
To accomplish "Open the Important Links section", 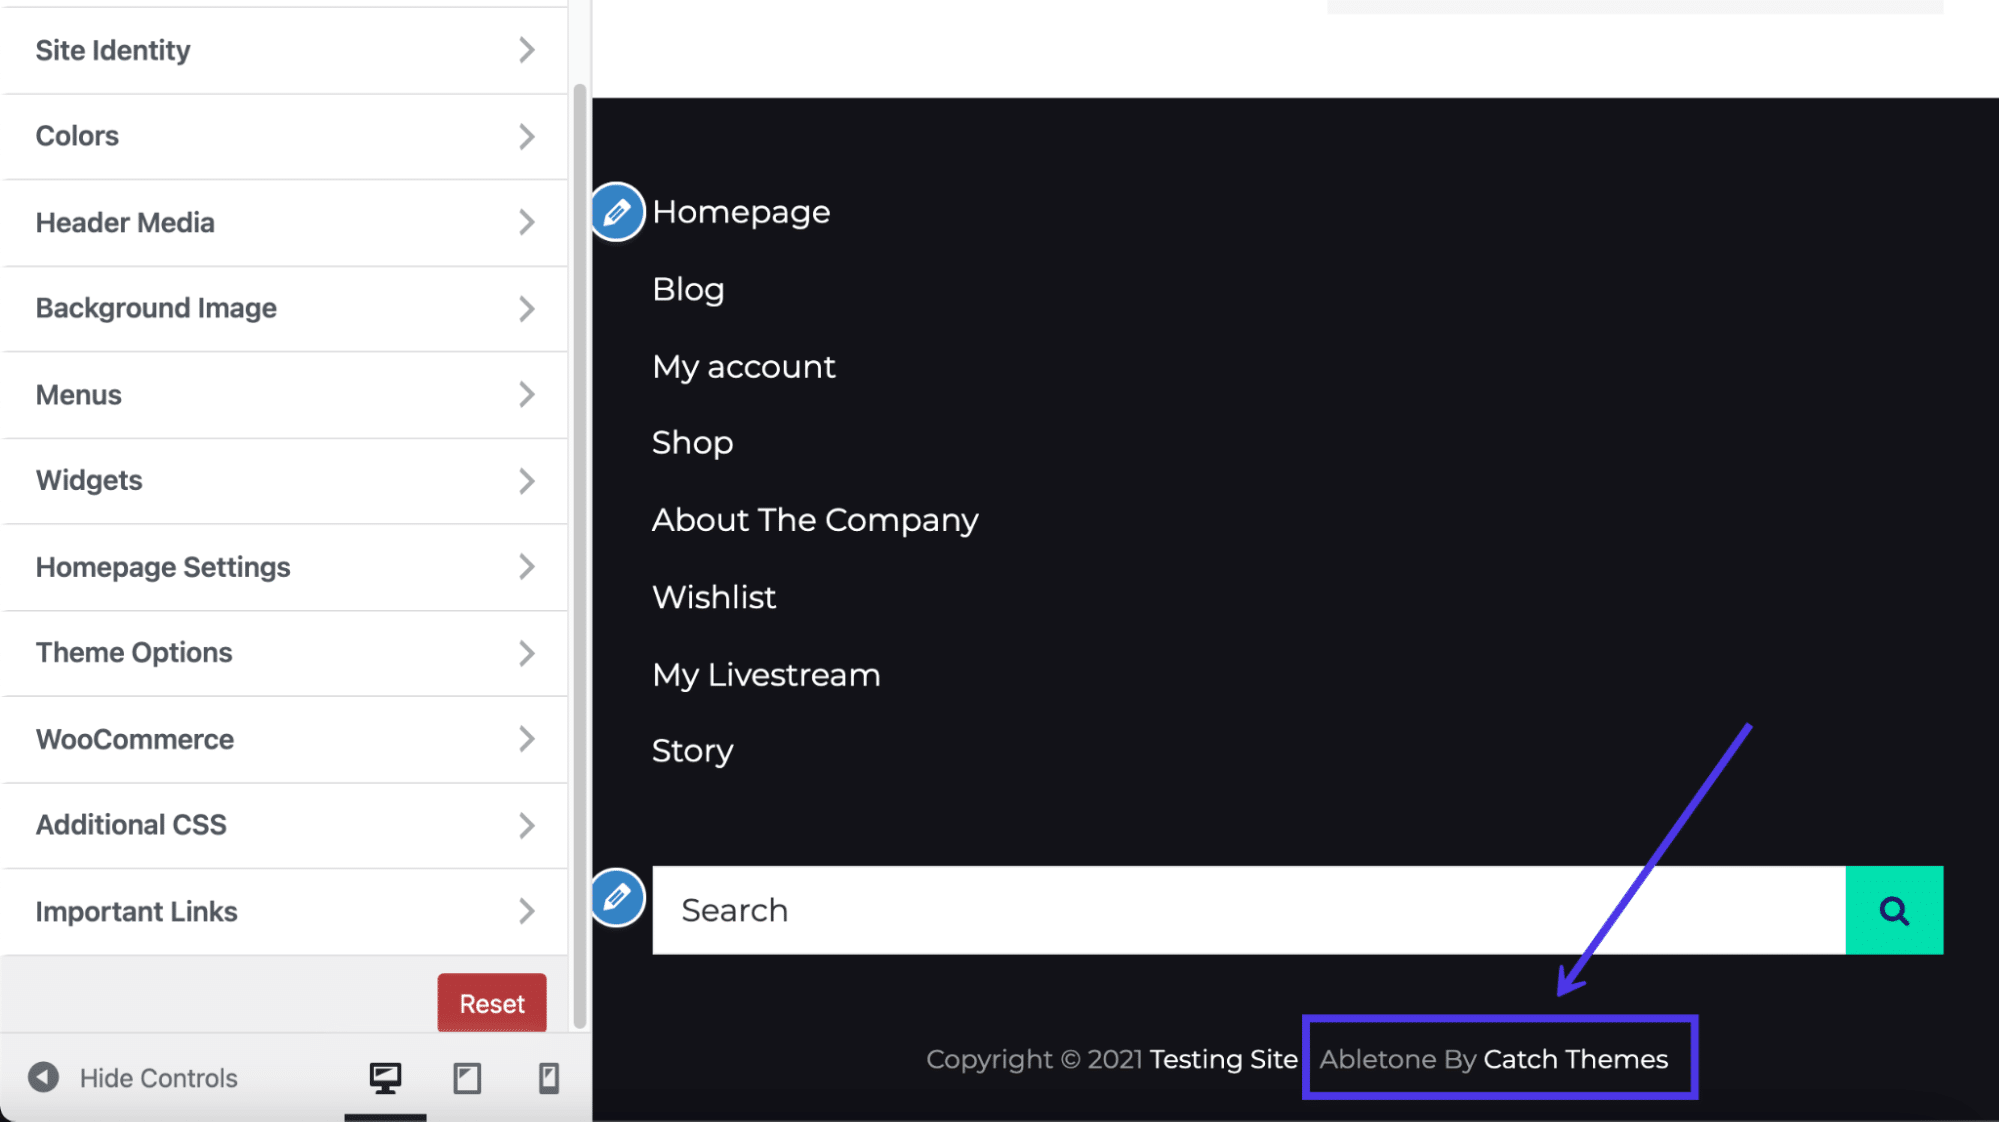I will (283, 911).
